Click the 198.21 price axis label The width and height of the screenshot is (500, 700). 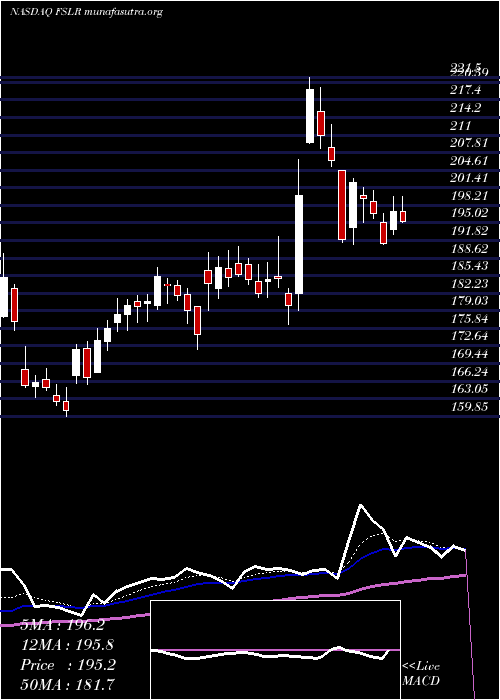click(x=470, y=196)
